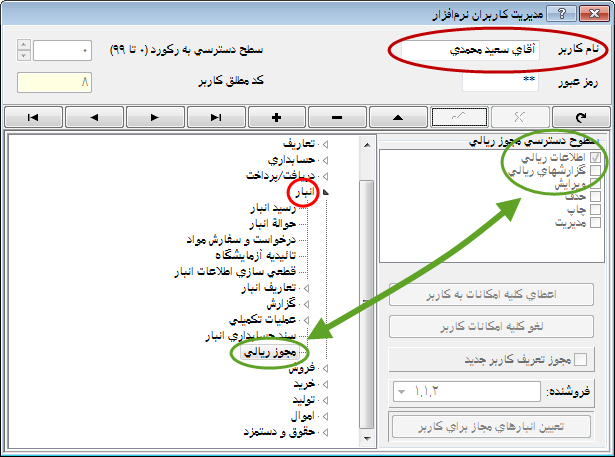
Task: Close the مديريت كاربران window
Action: pos(594,14)
